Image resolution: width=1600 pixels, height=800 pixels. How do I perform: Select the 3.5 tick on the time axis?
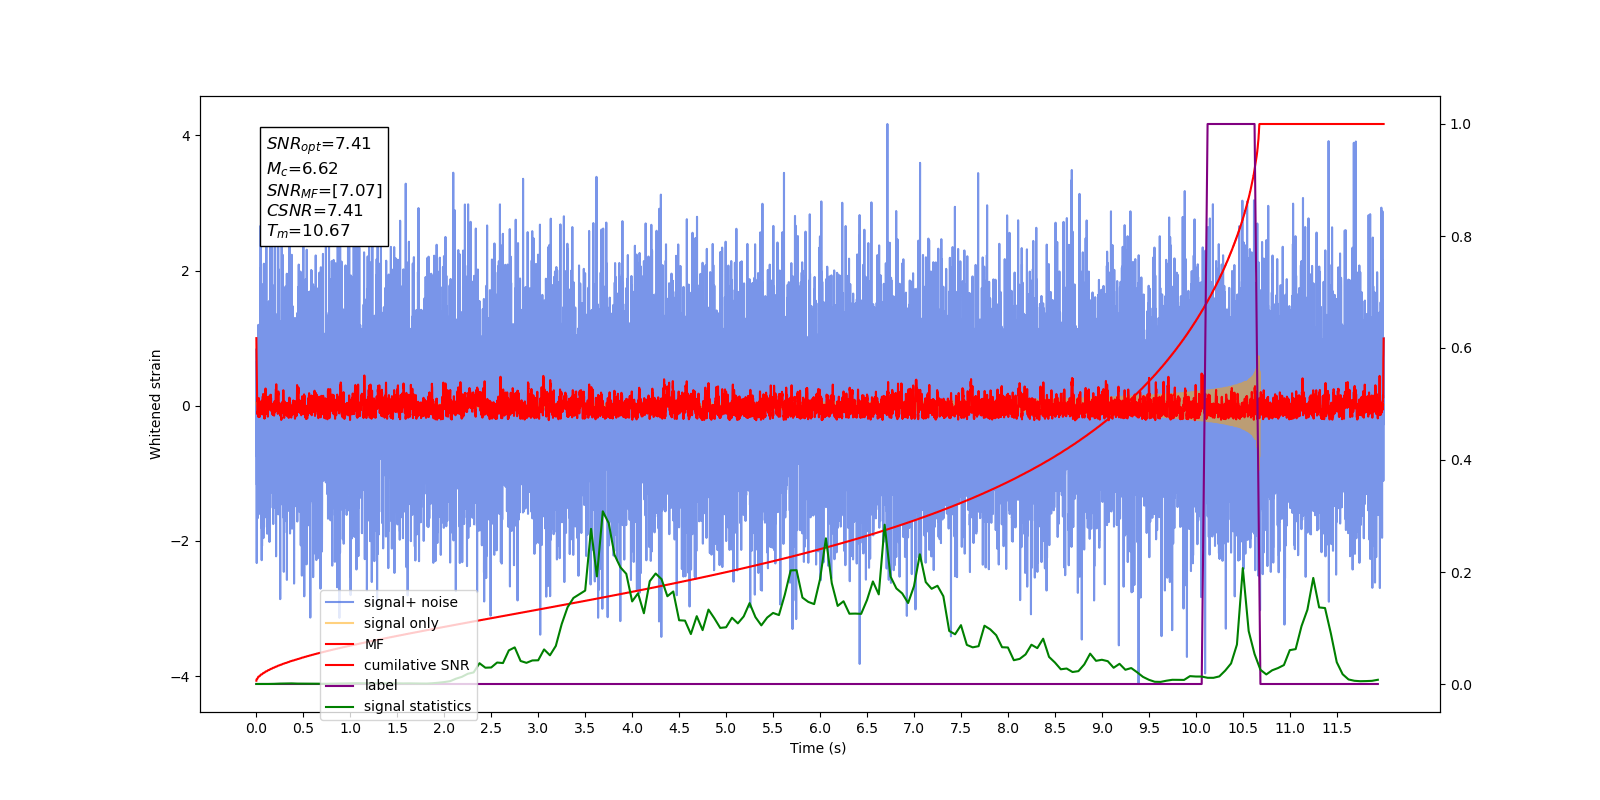585,728
